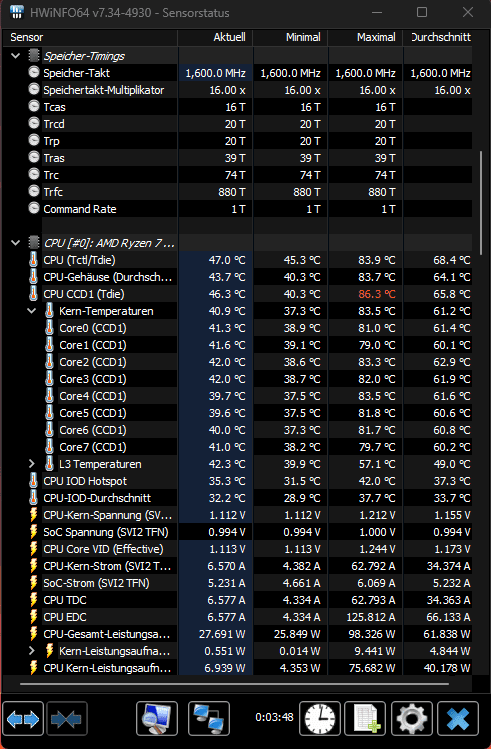
Task: Expand the Kern-Leistungsaufnahme subtree
Action: pos(32,651)
